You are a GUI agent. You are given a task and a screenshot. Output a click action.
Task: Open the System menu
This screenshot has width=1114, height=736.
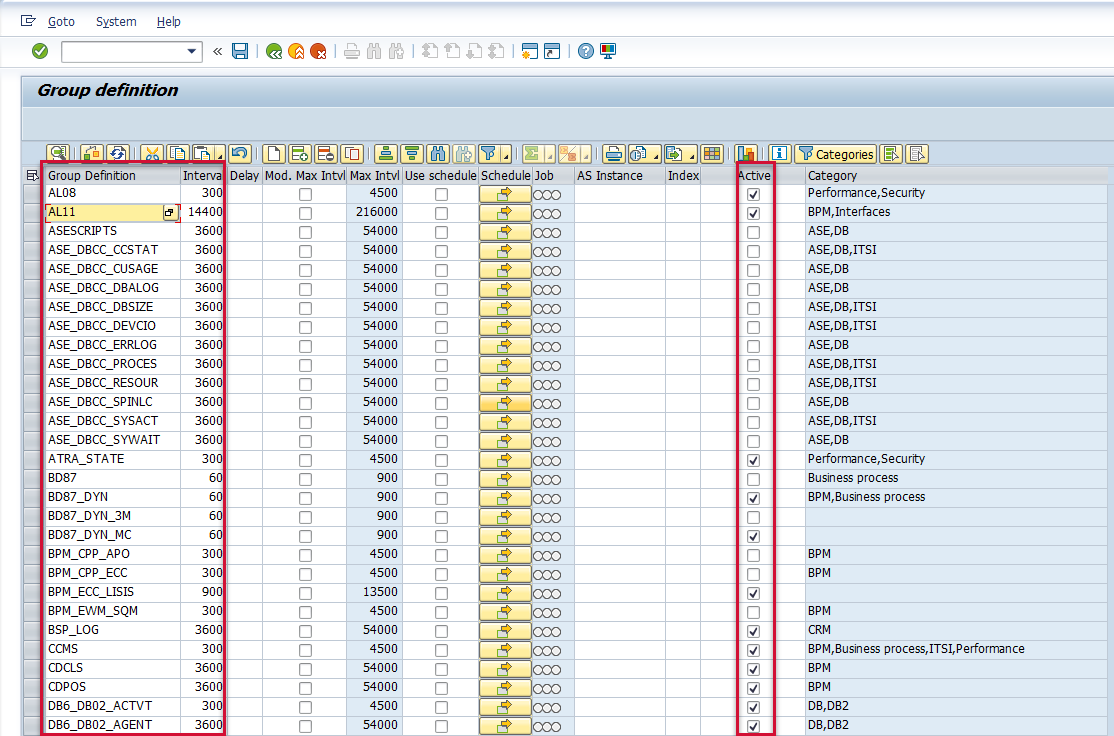pos(116,21)
